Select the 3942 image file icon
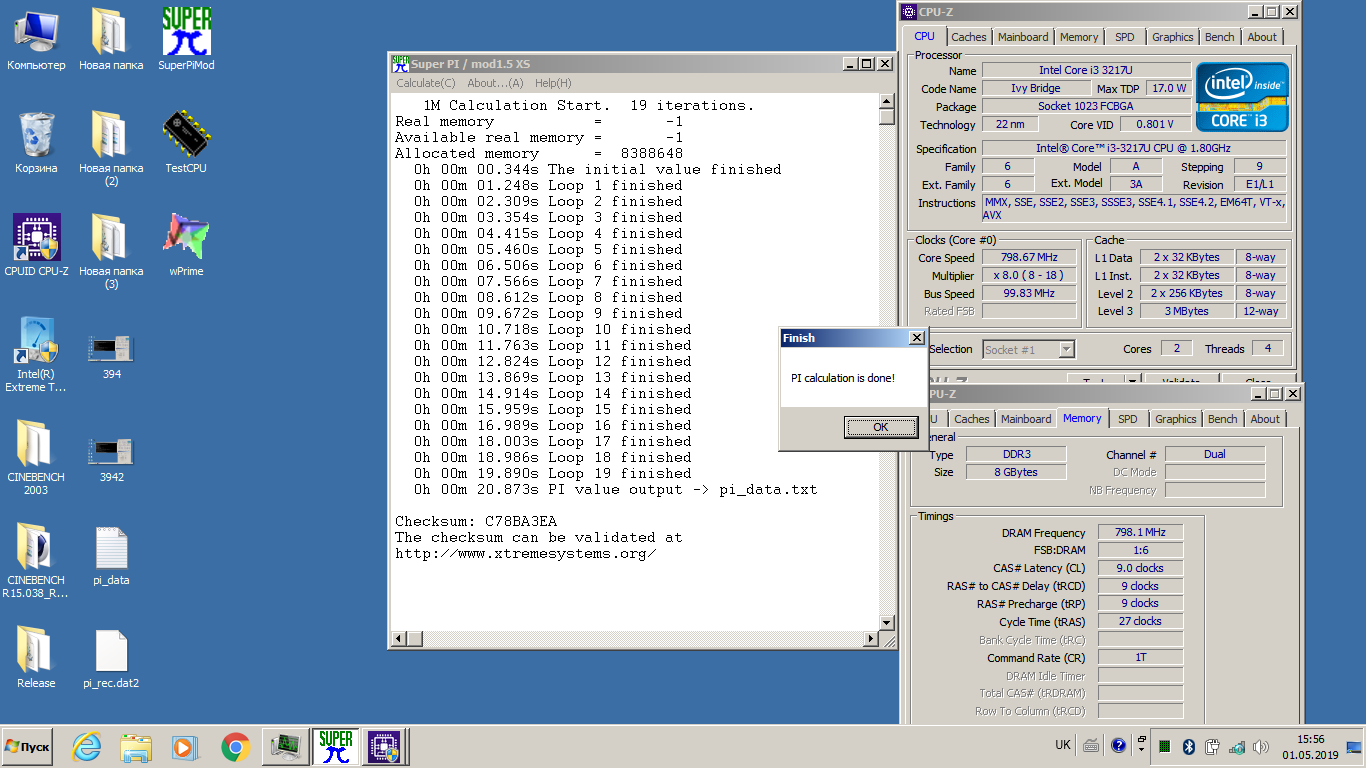The height and width of the screenshot is (768, 1366). (111, 459)
